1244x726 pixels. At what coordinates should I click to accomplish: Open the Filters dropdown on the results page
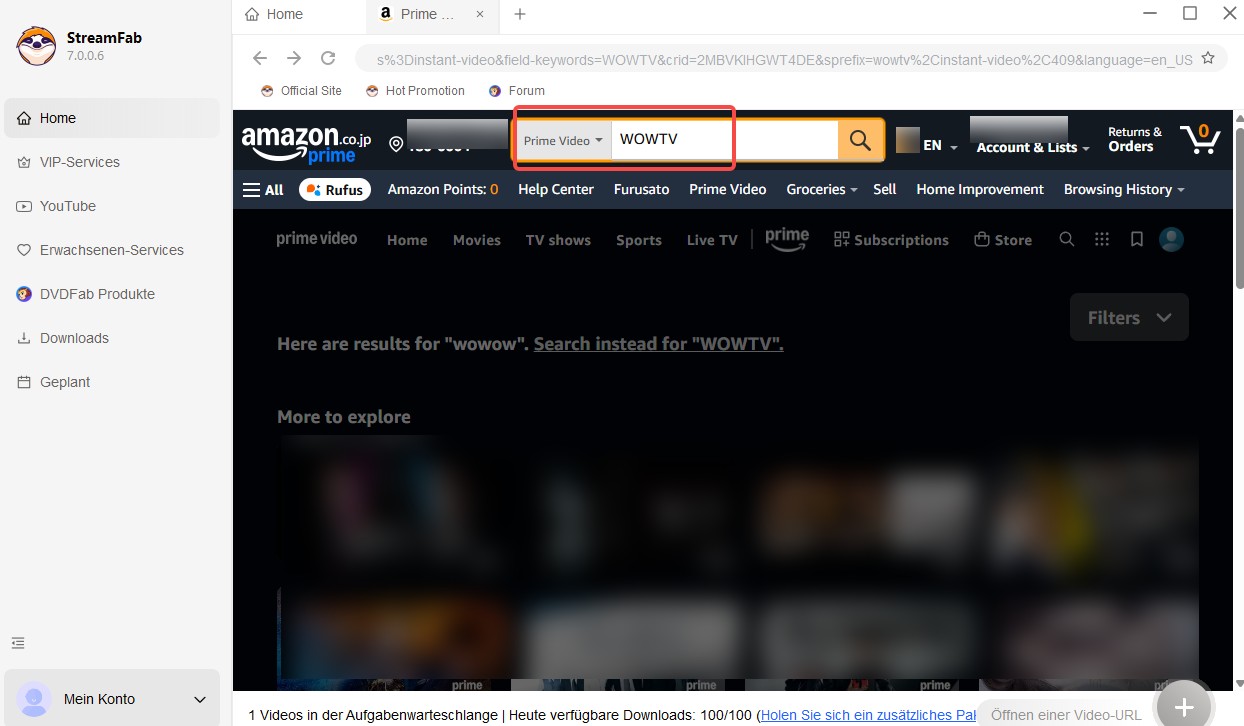(1129, 317)
